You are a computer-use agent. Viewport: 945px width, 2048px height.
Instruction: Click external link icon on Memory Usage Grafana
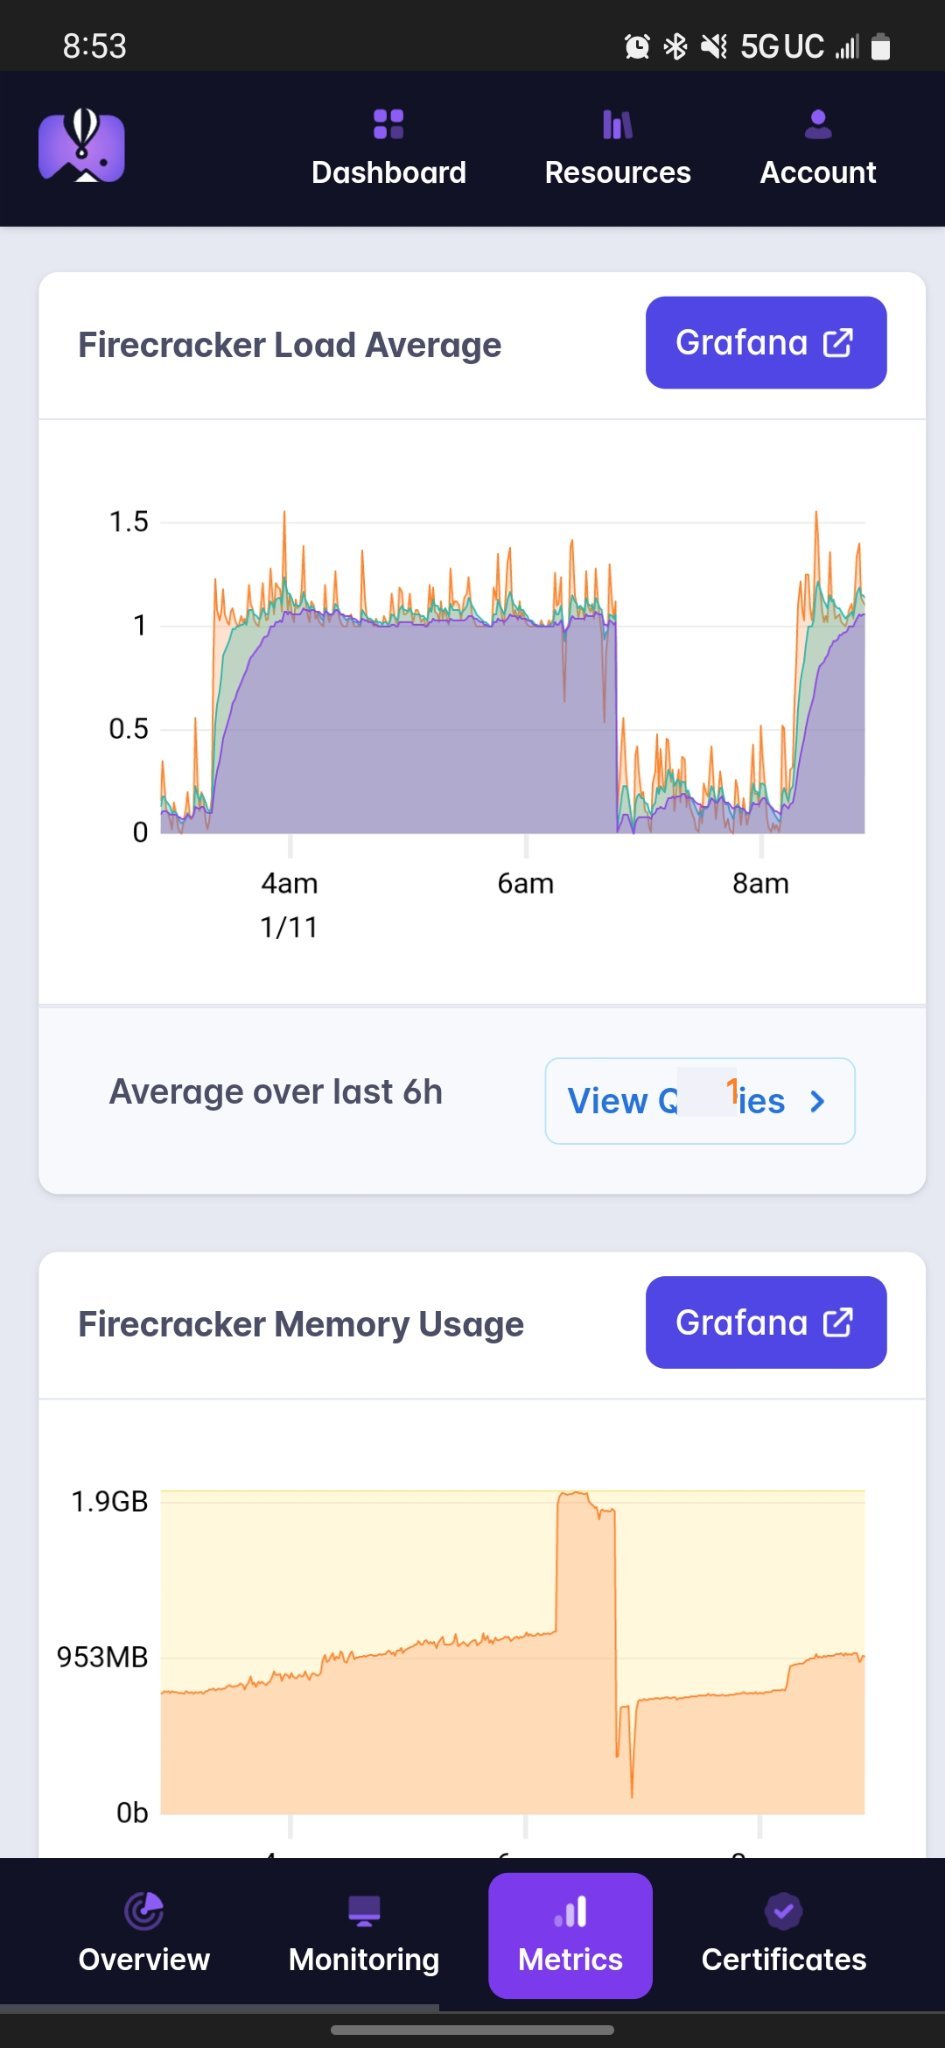point(838,1323)
